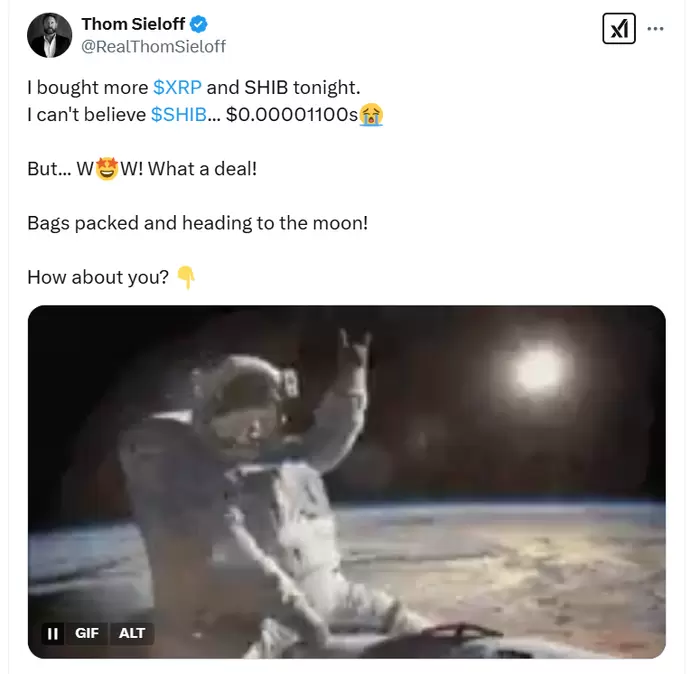Viewport: 700px width, 674px height.
Task: Click the pointing down hand emoji
Action: click(x=185, y=277)
